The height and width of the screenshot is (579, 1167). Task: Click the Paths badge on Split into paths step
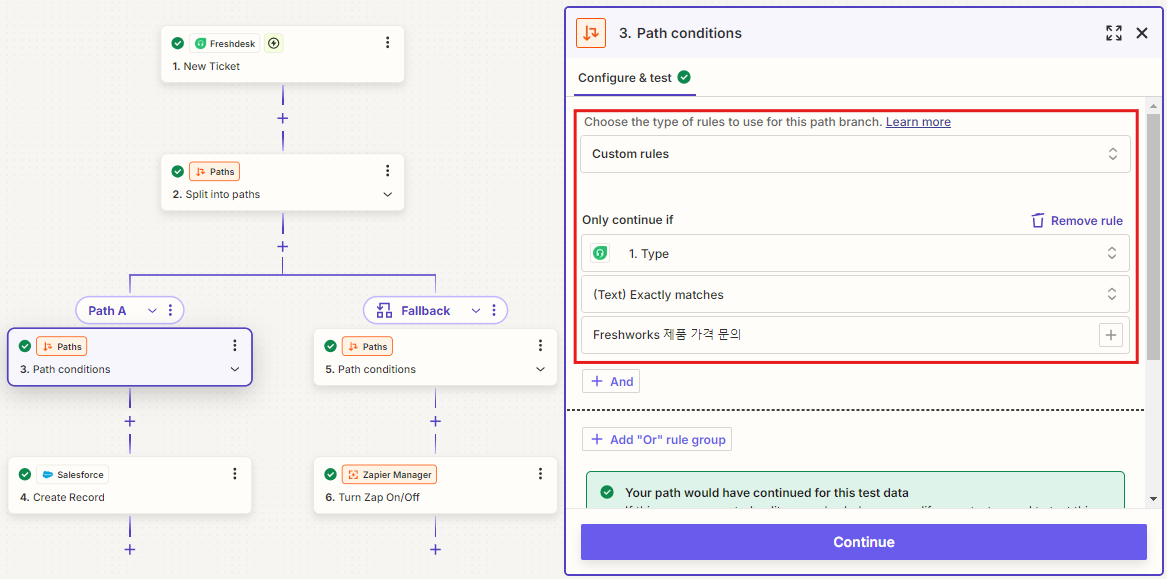[x=214, y=171]
